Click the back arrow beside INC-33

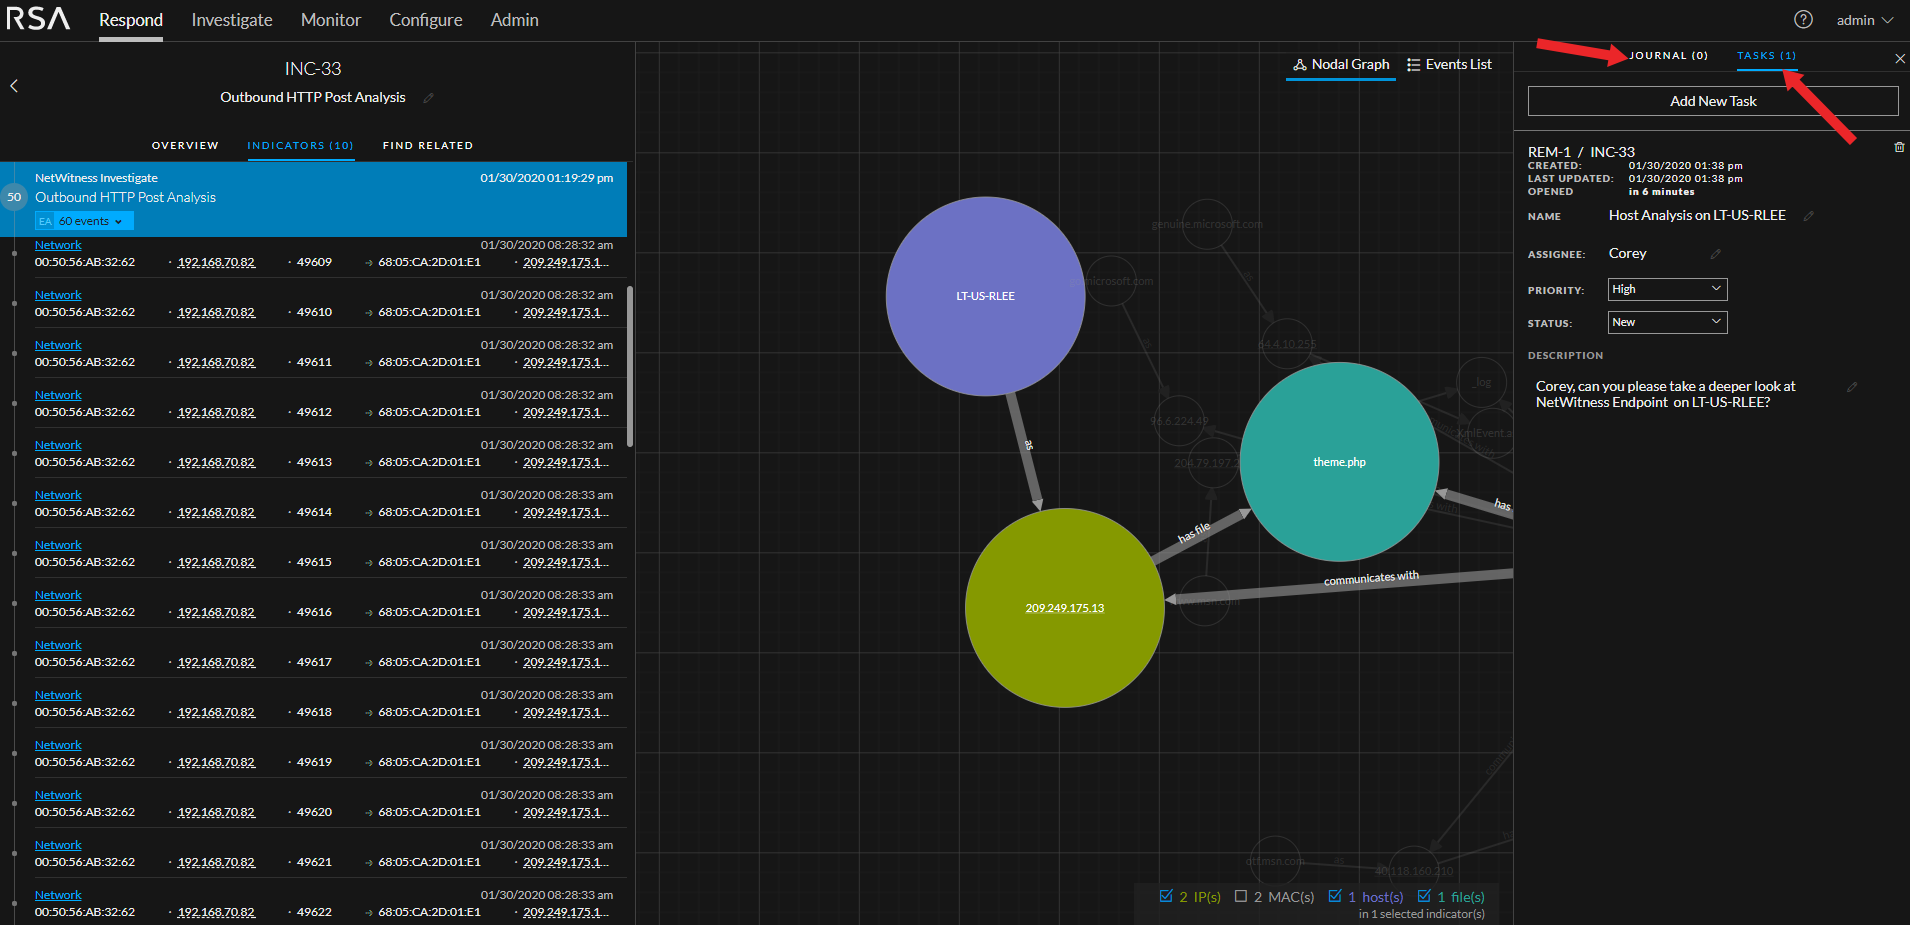(x=14, y=86)
